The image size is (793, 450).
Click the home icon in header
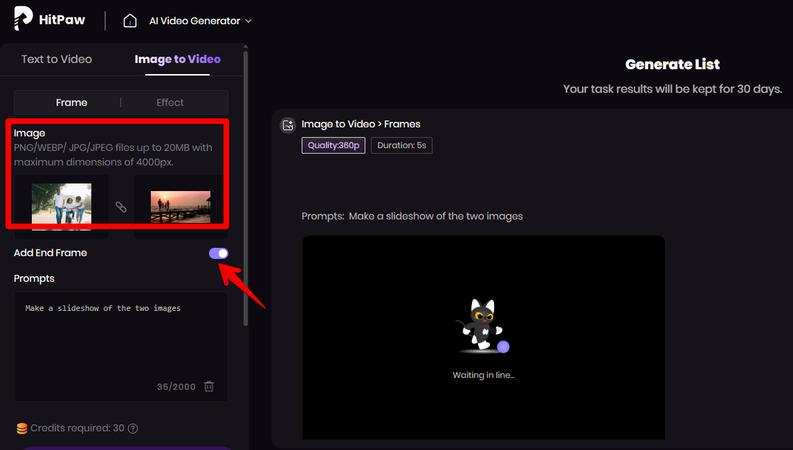point(130,20)
